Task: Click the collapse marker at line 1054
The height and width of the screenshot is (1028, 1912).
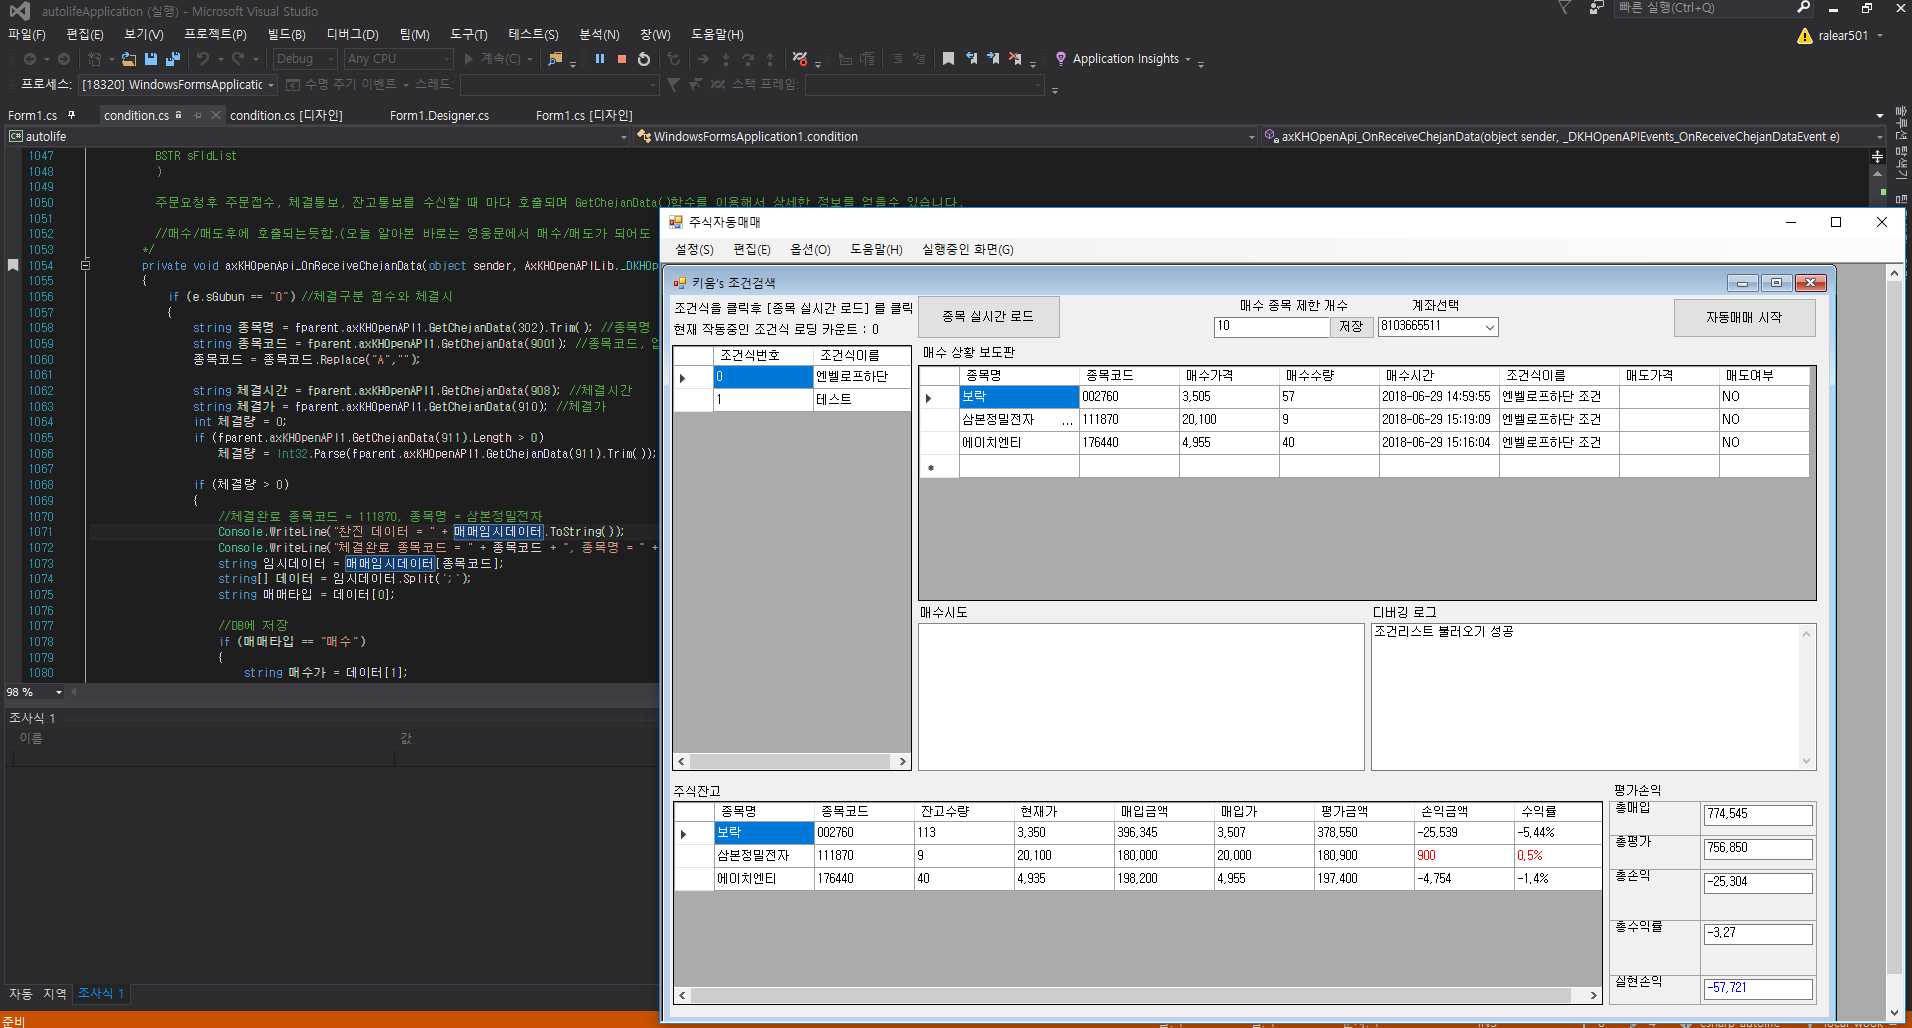Action: [x=85, y=265]
